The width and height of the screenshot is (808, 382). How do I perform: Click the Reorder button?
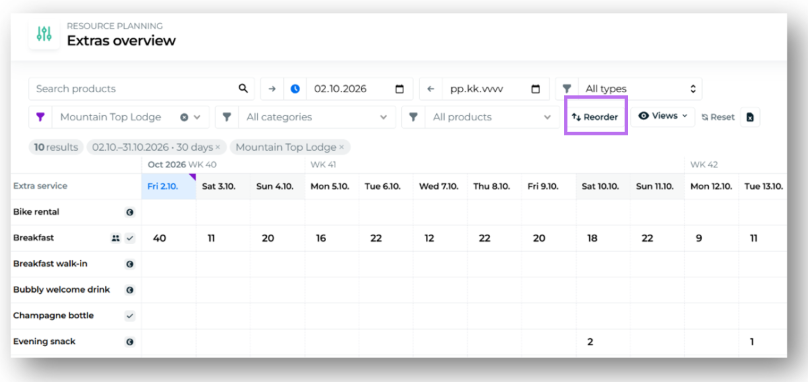[x=595, y=117]
